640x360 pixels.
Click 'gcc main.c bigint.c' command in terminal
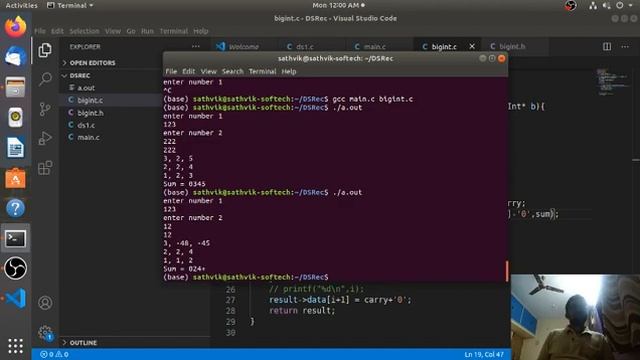(373, 99)
